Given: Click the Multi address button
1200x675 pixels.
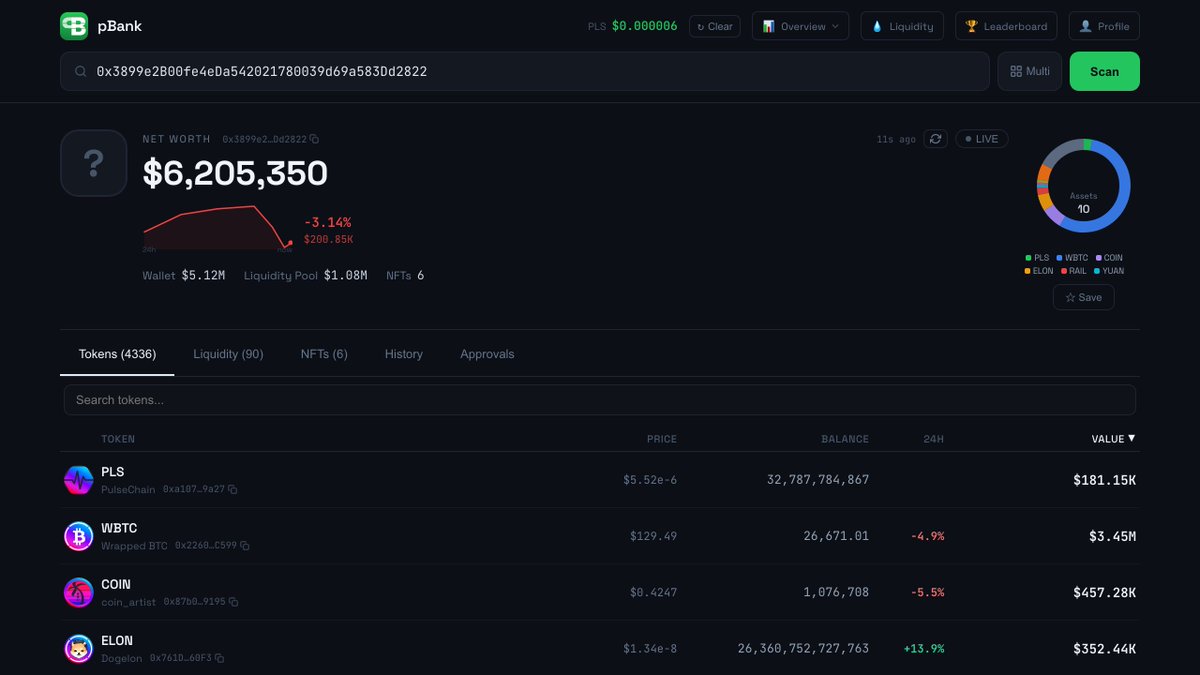Looking at the screenshot, I should click(1029, 72).
